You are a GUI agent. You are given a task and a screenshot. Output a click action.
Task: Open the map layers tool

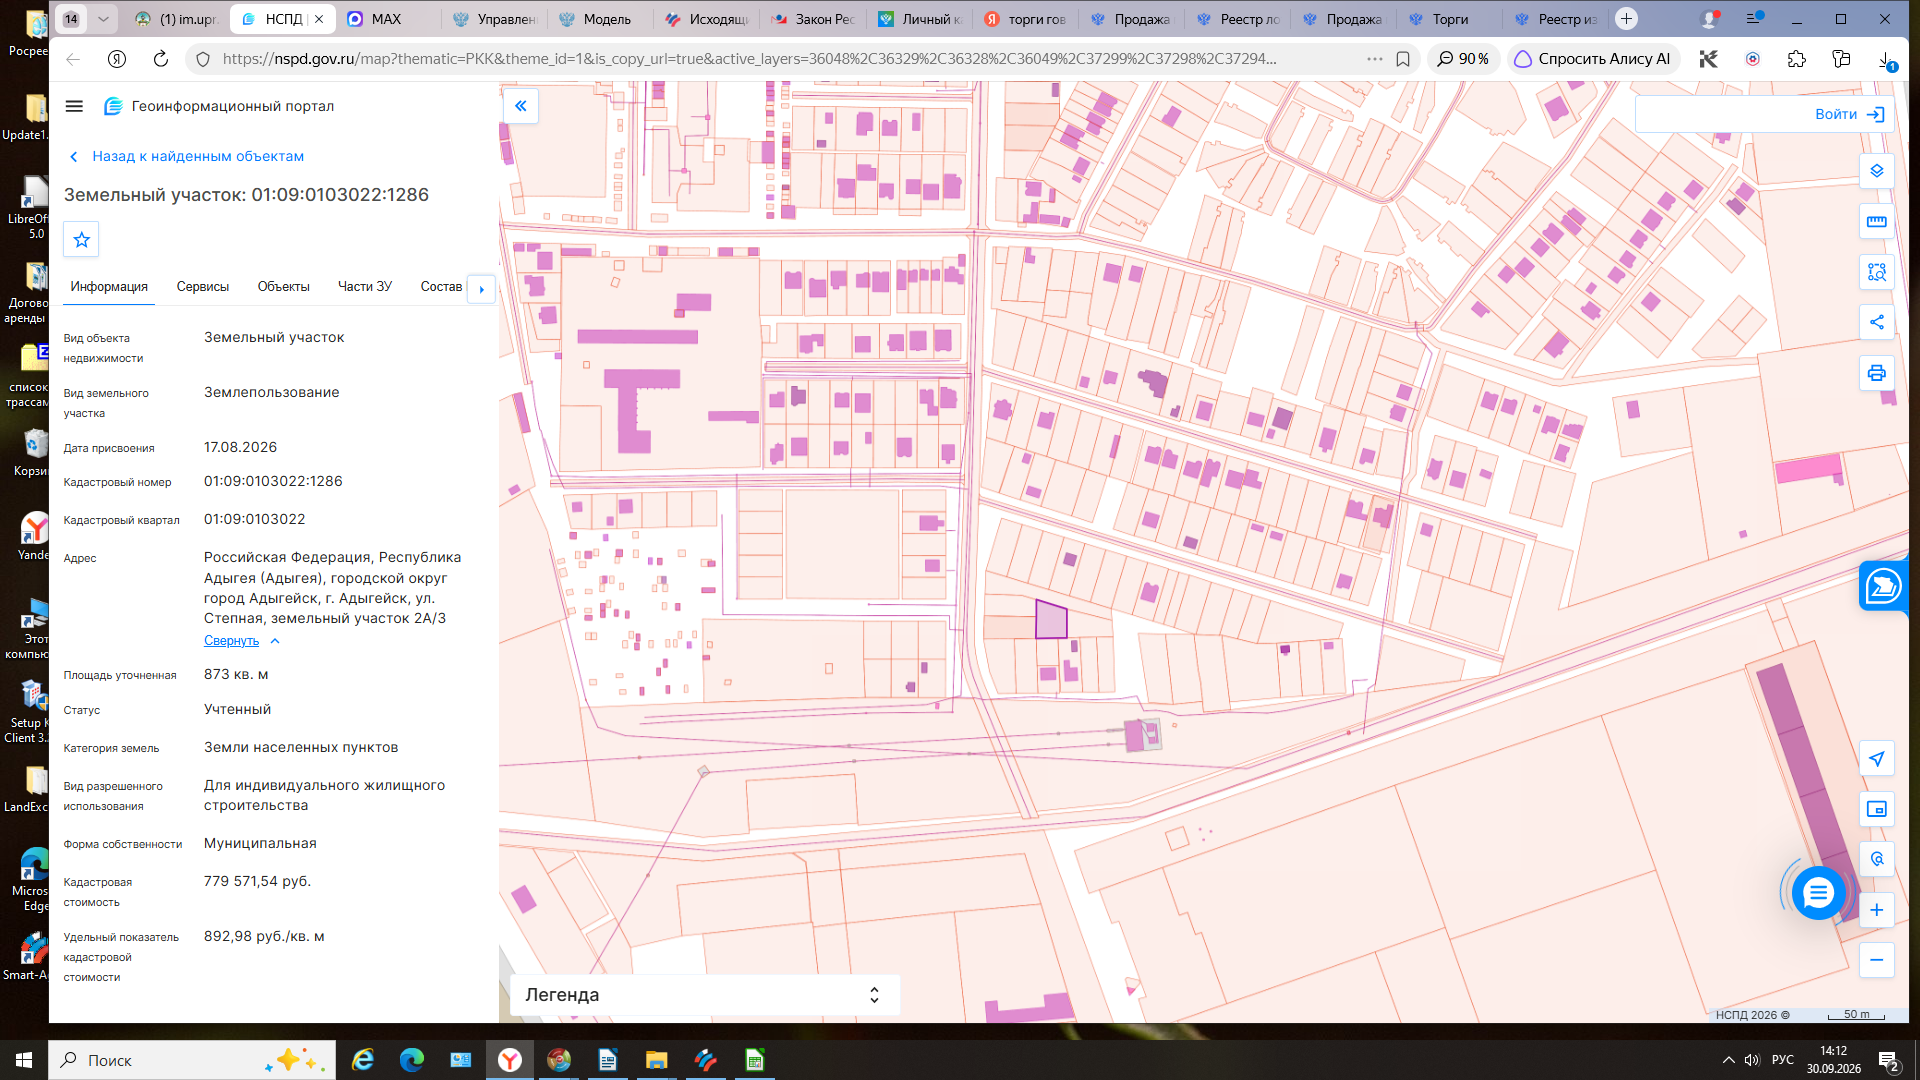pos(1877,171)
